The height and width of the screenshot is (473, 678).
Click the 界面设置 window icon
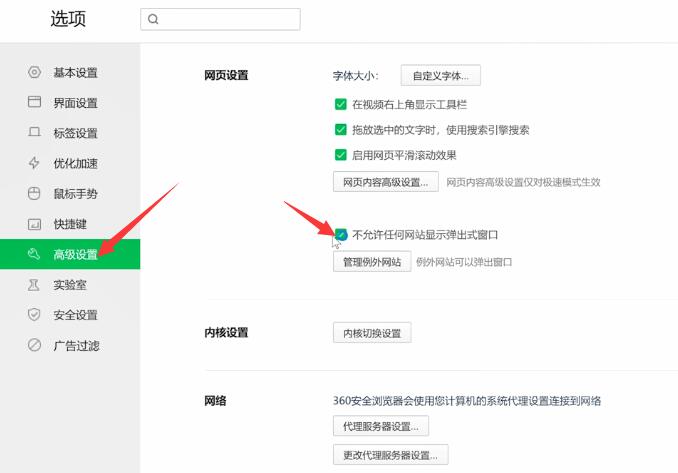pos(34,102)
